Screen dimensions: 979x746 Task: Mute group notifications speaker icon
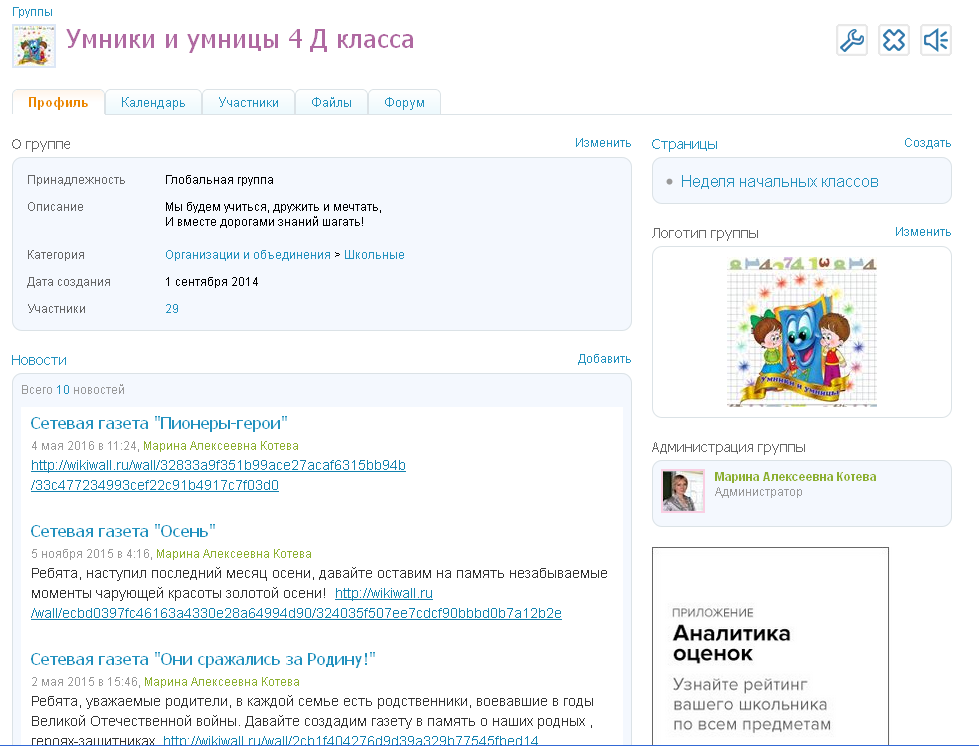(935, 41)
